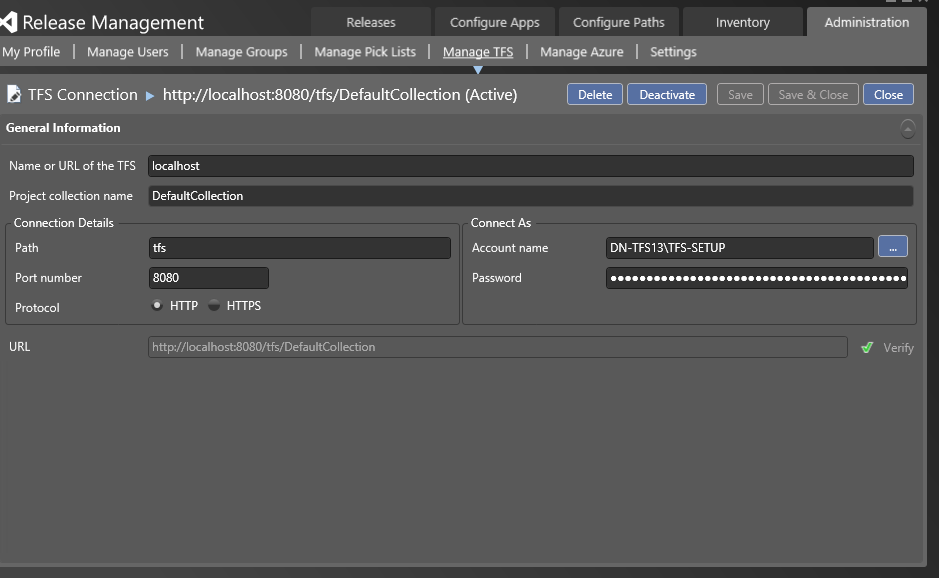Image resolution: width=939 pixels, height=578 pixels.
Task: Click the blue Close button
Action: [888, 94]
